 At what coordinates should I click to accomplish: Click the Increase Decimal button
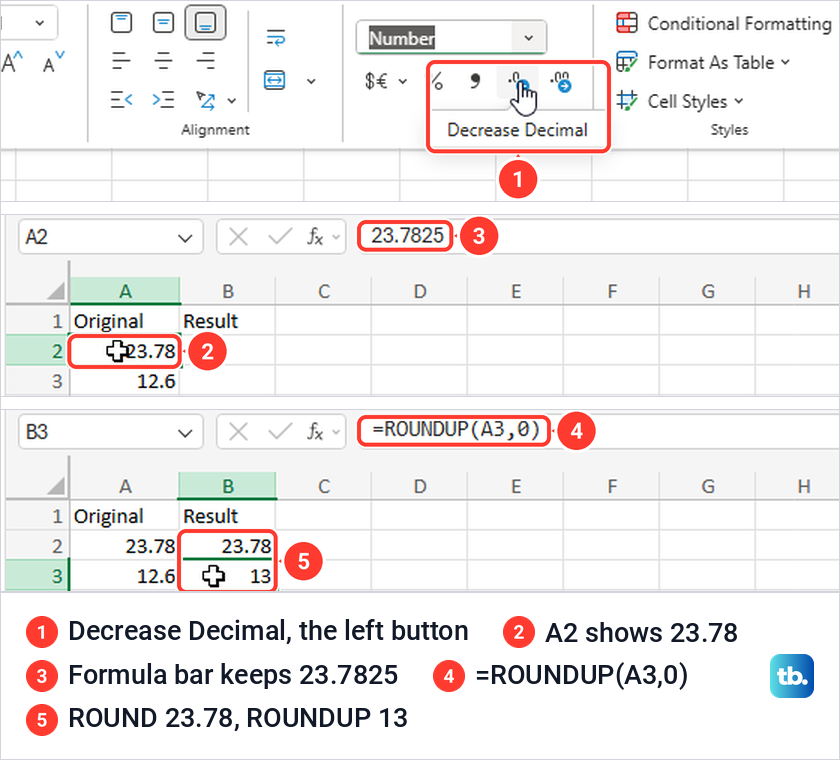[561, 81]
